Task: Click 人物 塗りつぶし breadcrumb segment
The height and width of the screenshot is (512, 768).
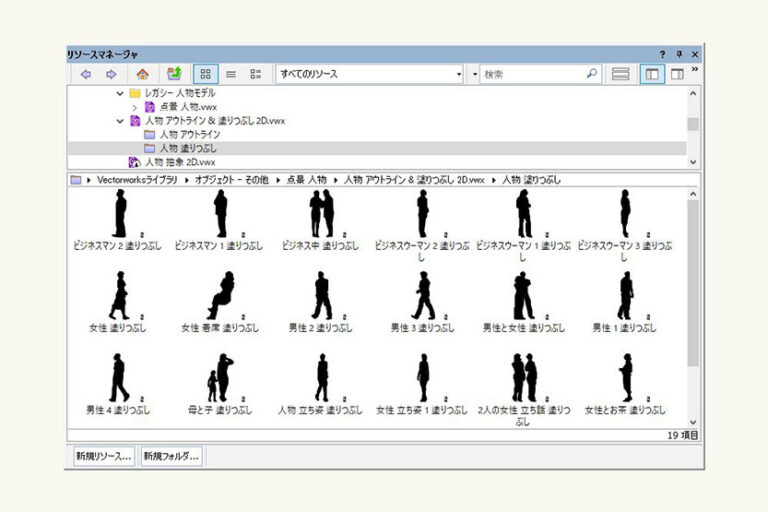Action: [x=531, y=180]
